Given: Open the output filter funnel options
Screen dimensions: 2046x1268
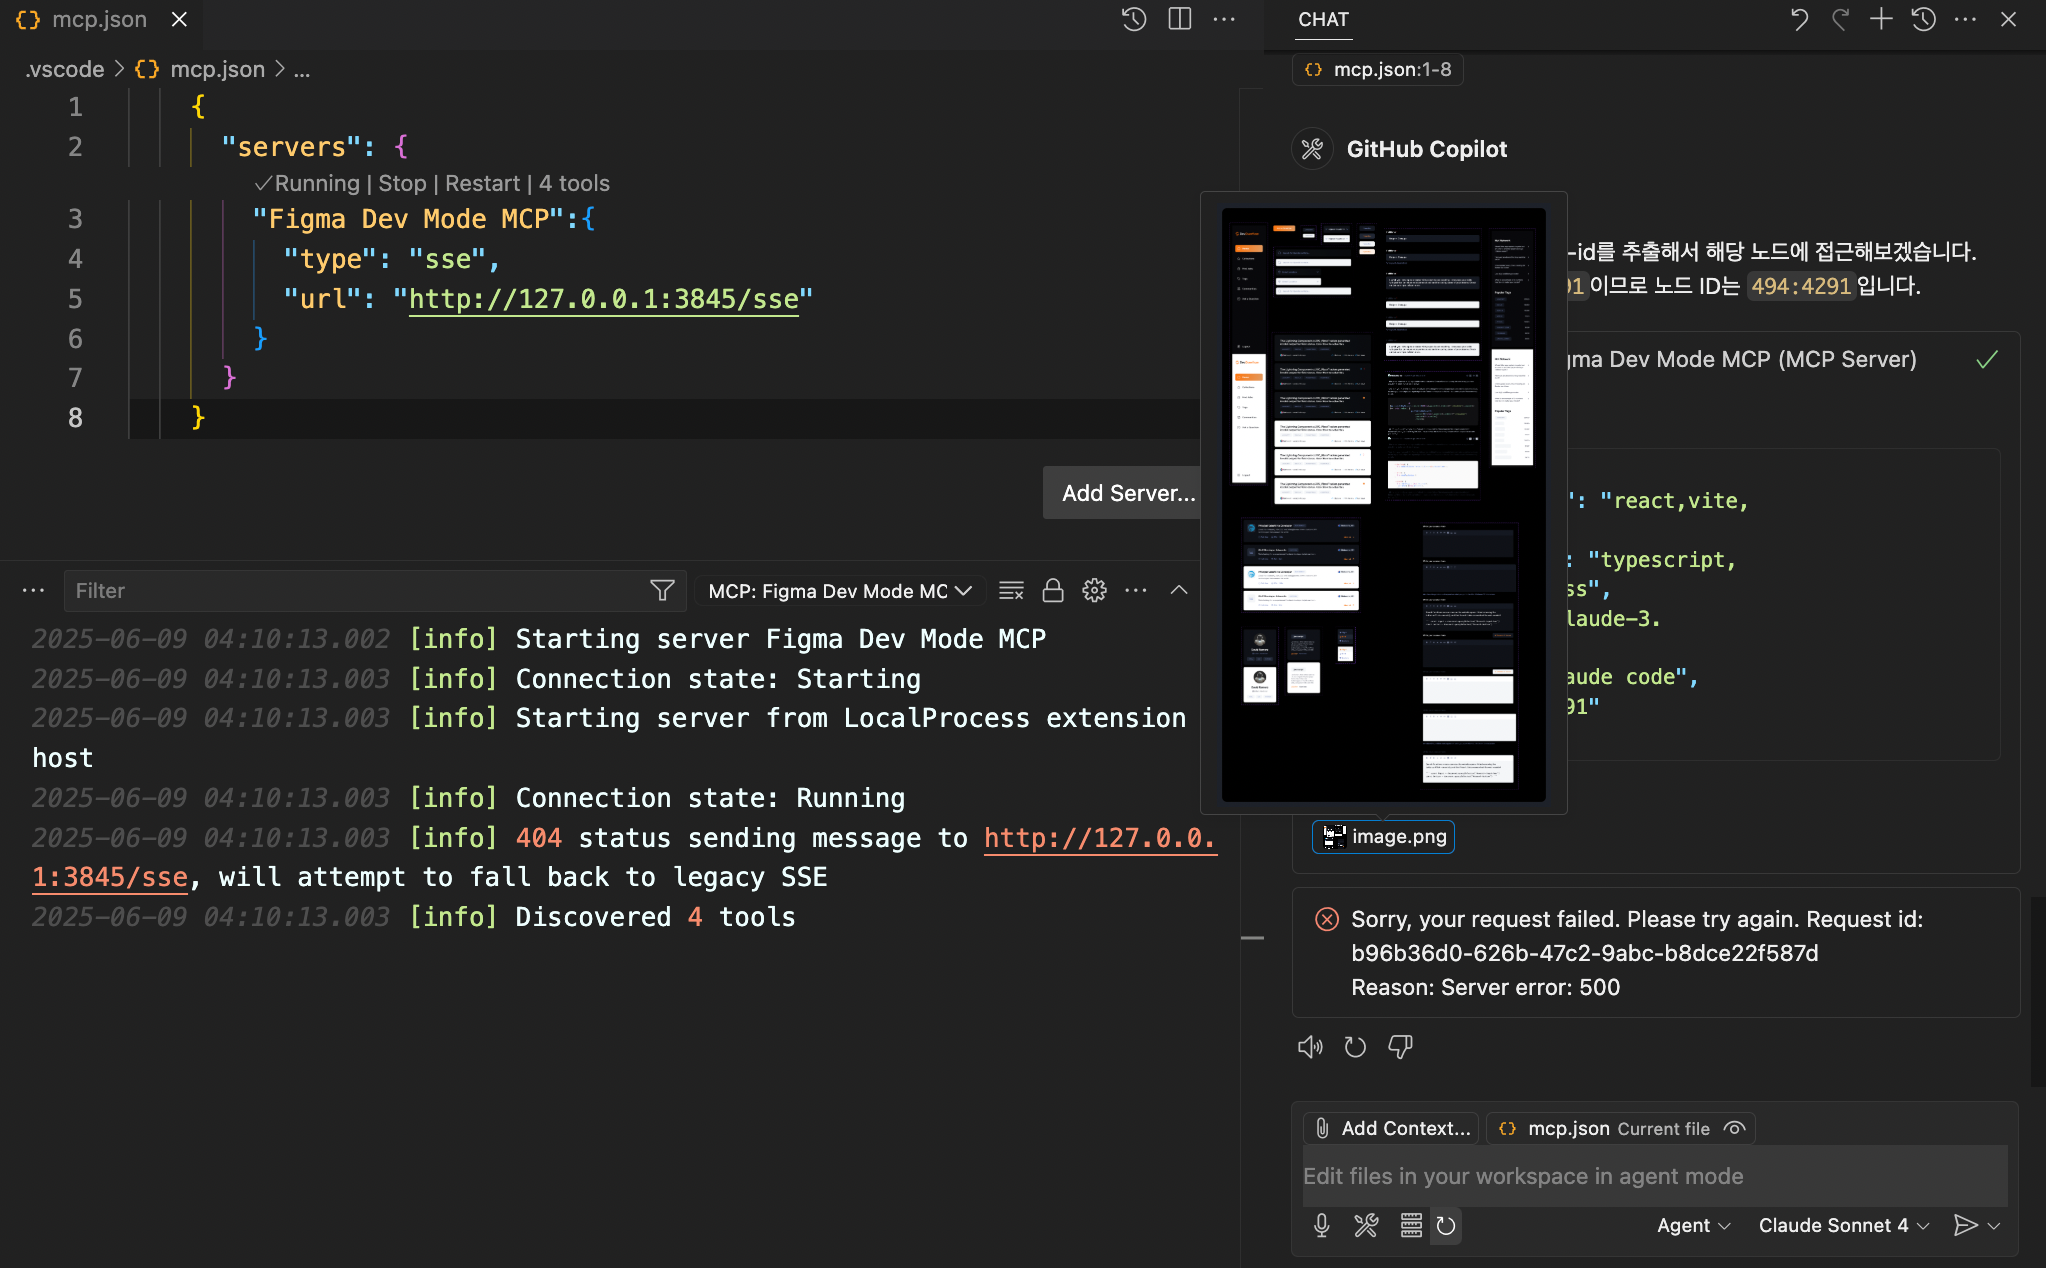Looking at the screenshot, I should 662,591.
